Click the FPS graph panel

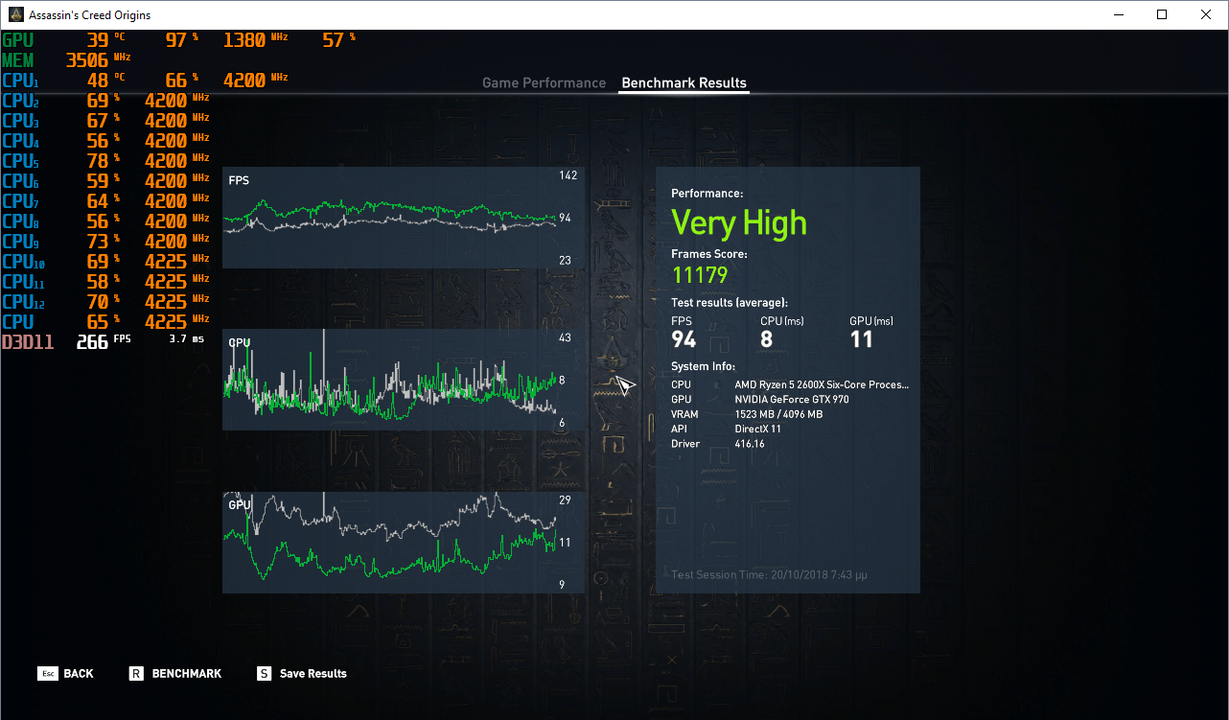pyautogui.click(x=403, y=217)
